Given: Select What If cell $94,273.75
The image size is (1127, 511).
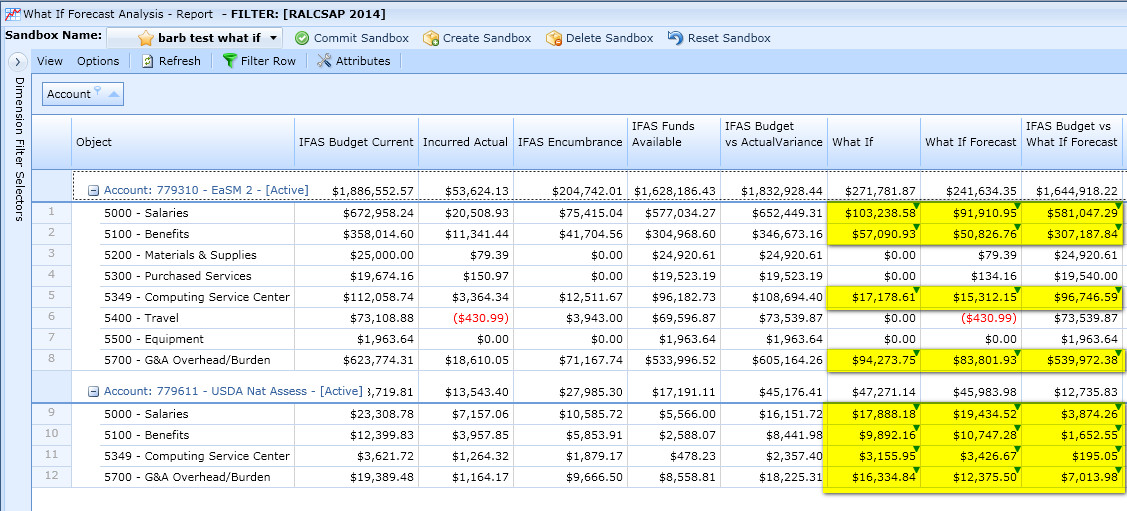Looking at the screenshot, I should (874, 360).
